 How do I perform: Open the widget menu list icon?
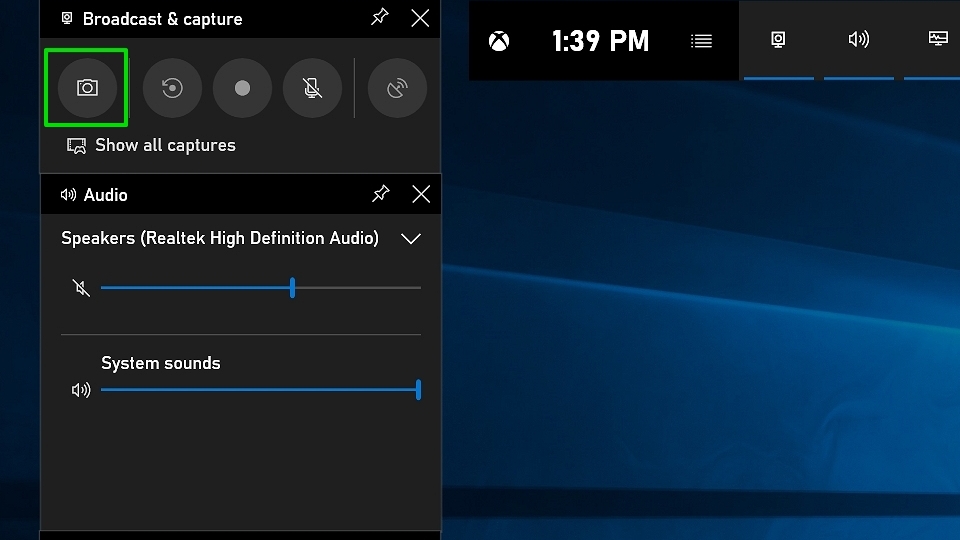[x=701, y=41]
